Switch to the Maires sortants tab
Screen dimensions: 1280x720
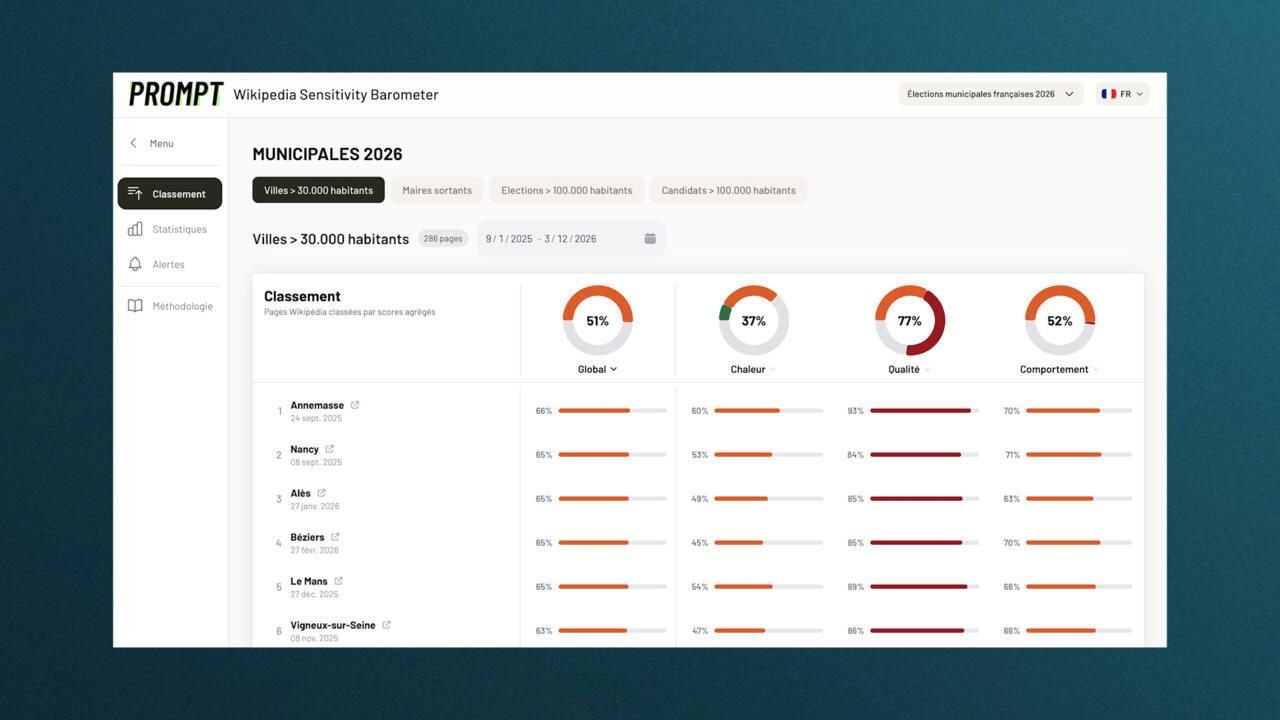pos(437,190)
